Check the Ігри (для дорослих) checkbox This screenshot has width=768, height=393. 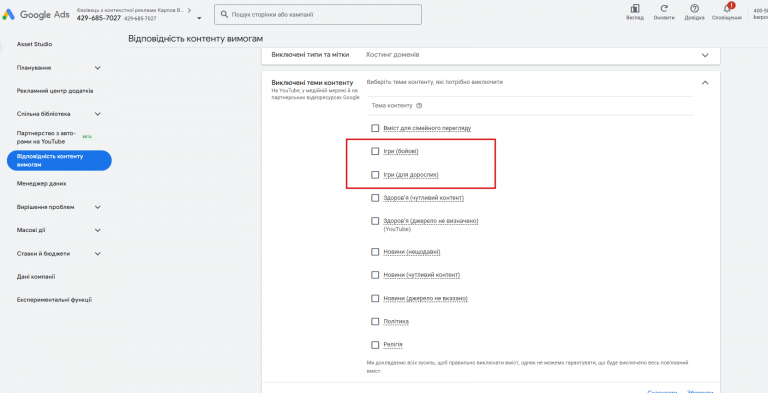pyautogui.click(x=375, y=174)
